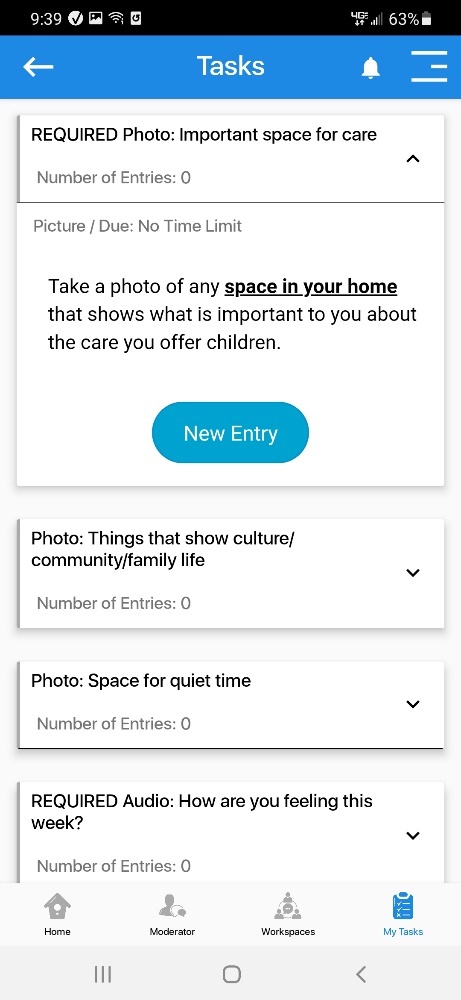Expand the How are you feeling task
Viewport: 461px width, 1000px height.
coord(413,835)
